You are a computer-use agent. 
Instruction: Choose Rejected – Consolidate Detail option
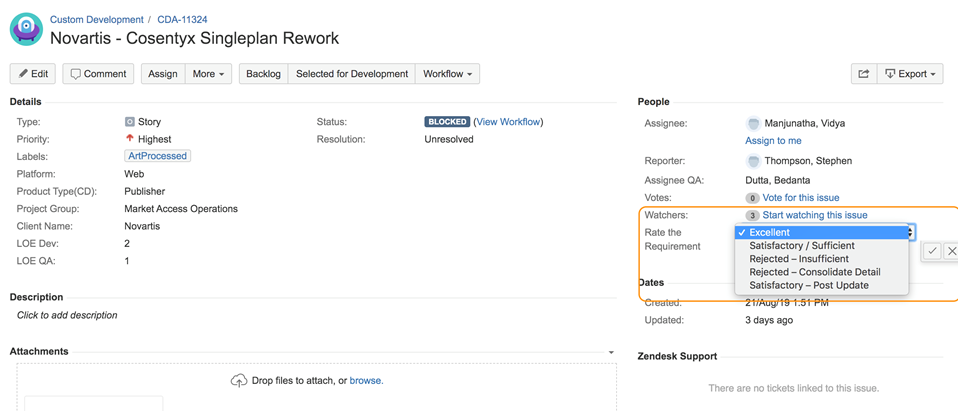822,272
